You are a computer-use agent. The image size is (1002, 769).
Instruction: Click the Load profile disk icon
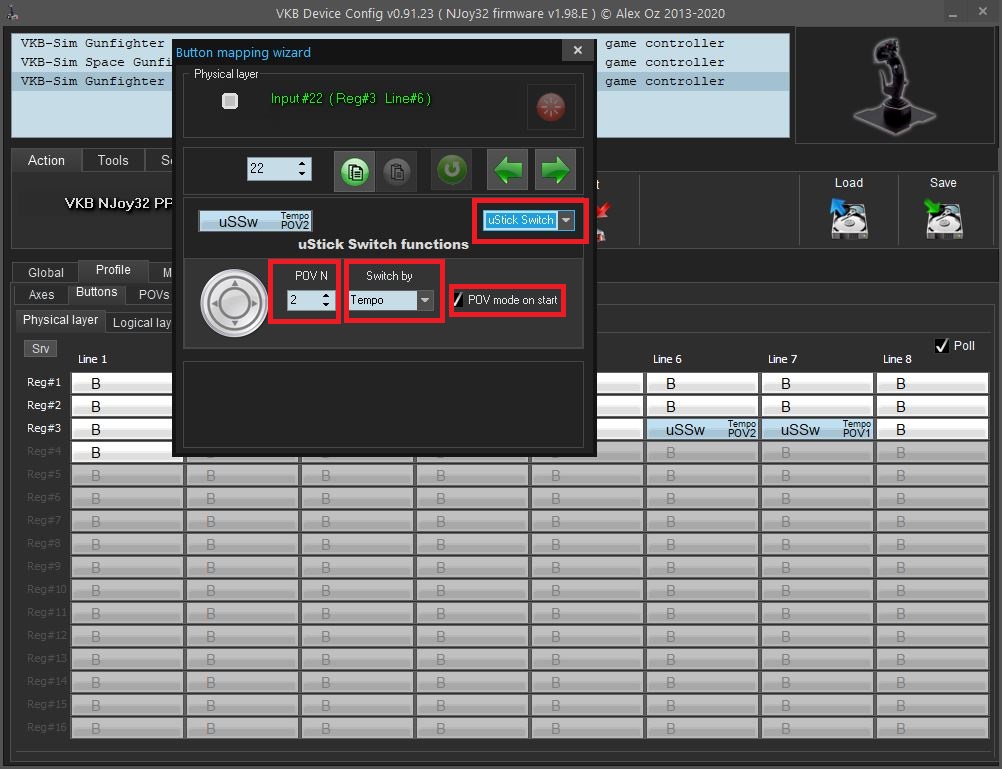tap(848, 217)
